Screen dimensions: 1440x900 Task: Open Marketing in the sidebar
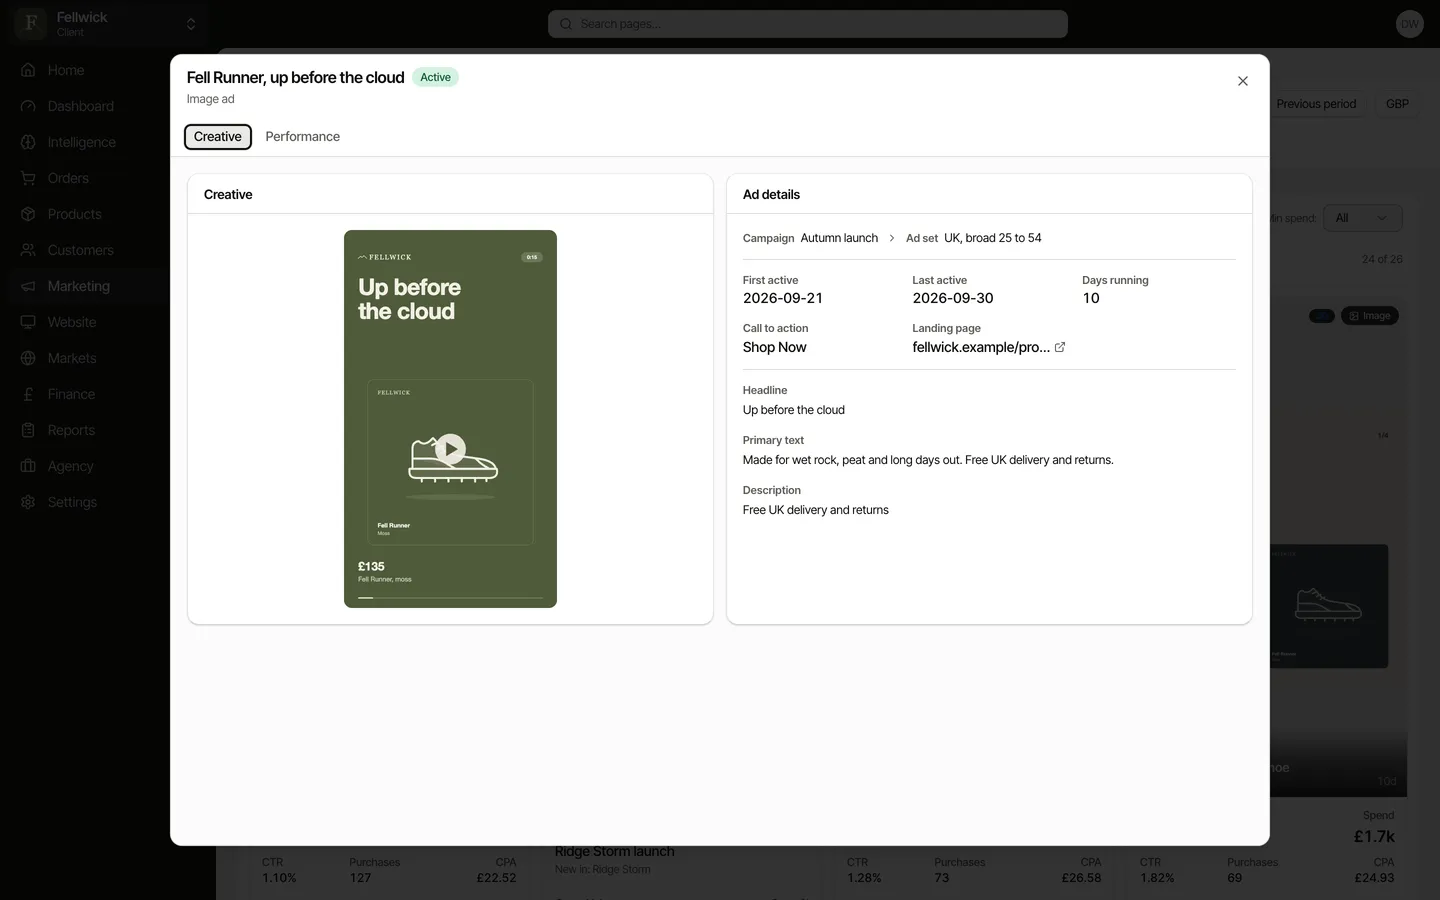click(x=79, y=286)
